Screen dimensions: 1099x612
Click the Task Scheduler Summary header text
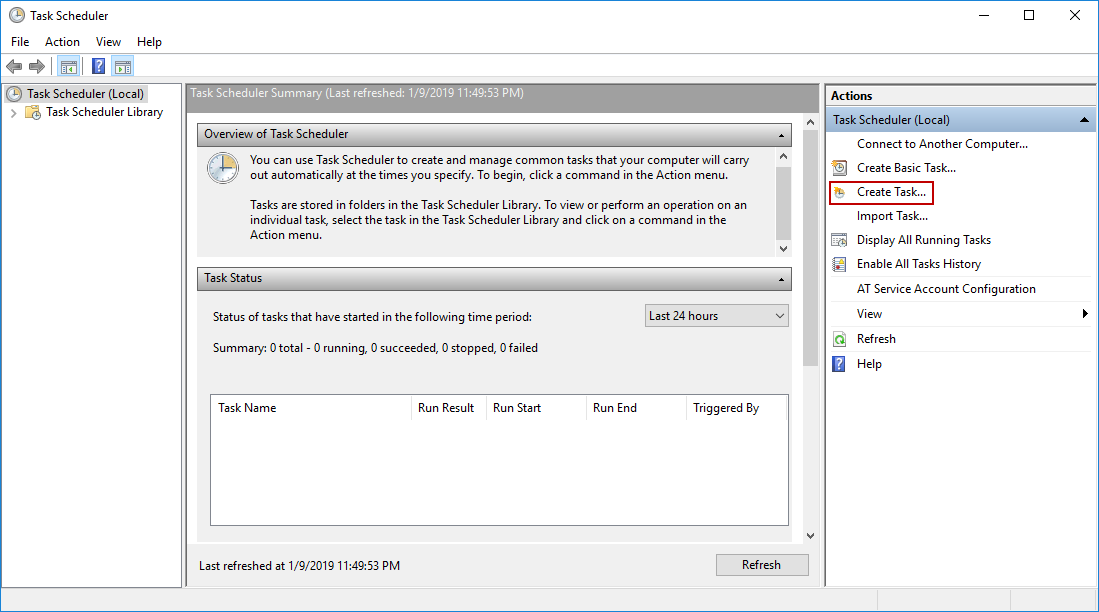coord(357,93)
